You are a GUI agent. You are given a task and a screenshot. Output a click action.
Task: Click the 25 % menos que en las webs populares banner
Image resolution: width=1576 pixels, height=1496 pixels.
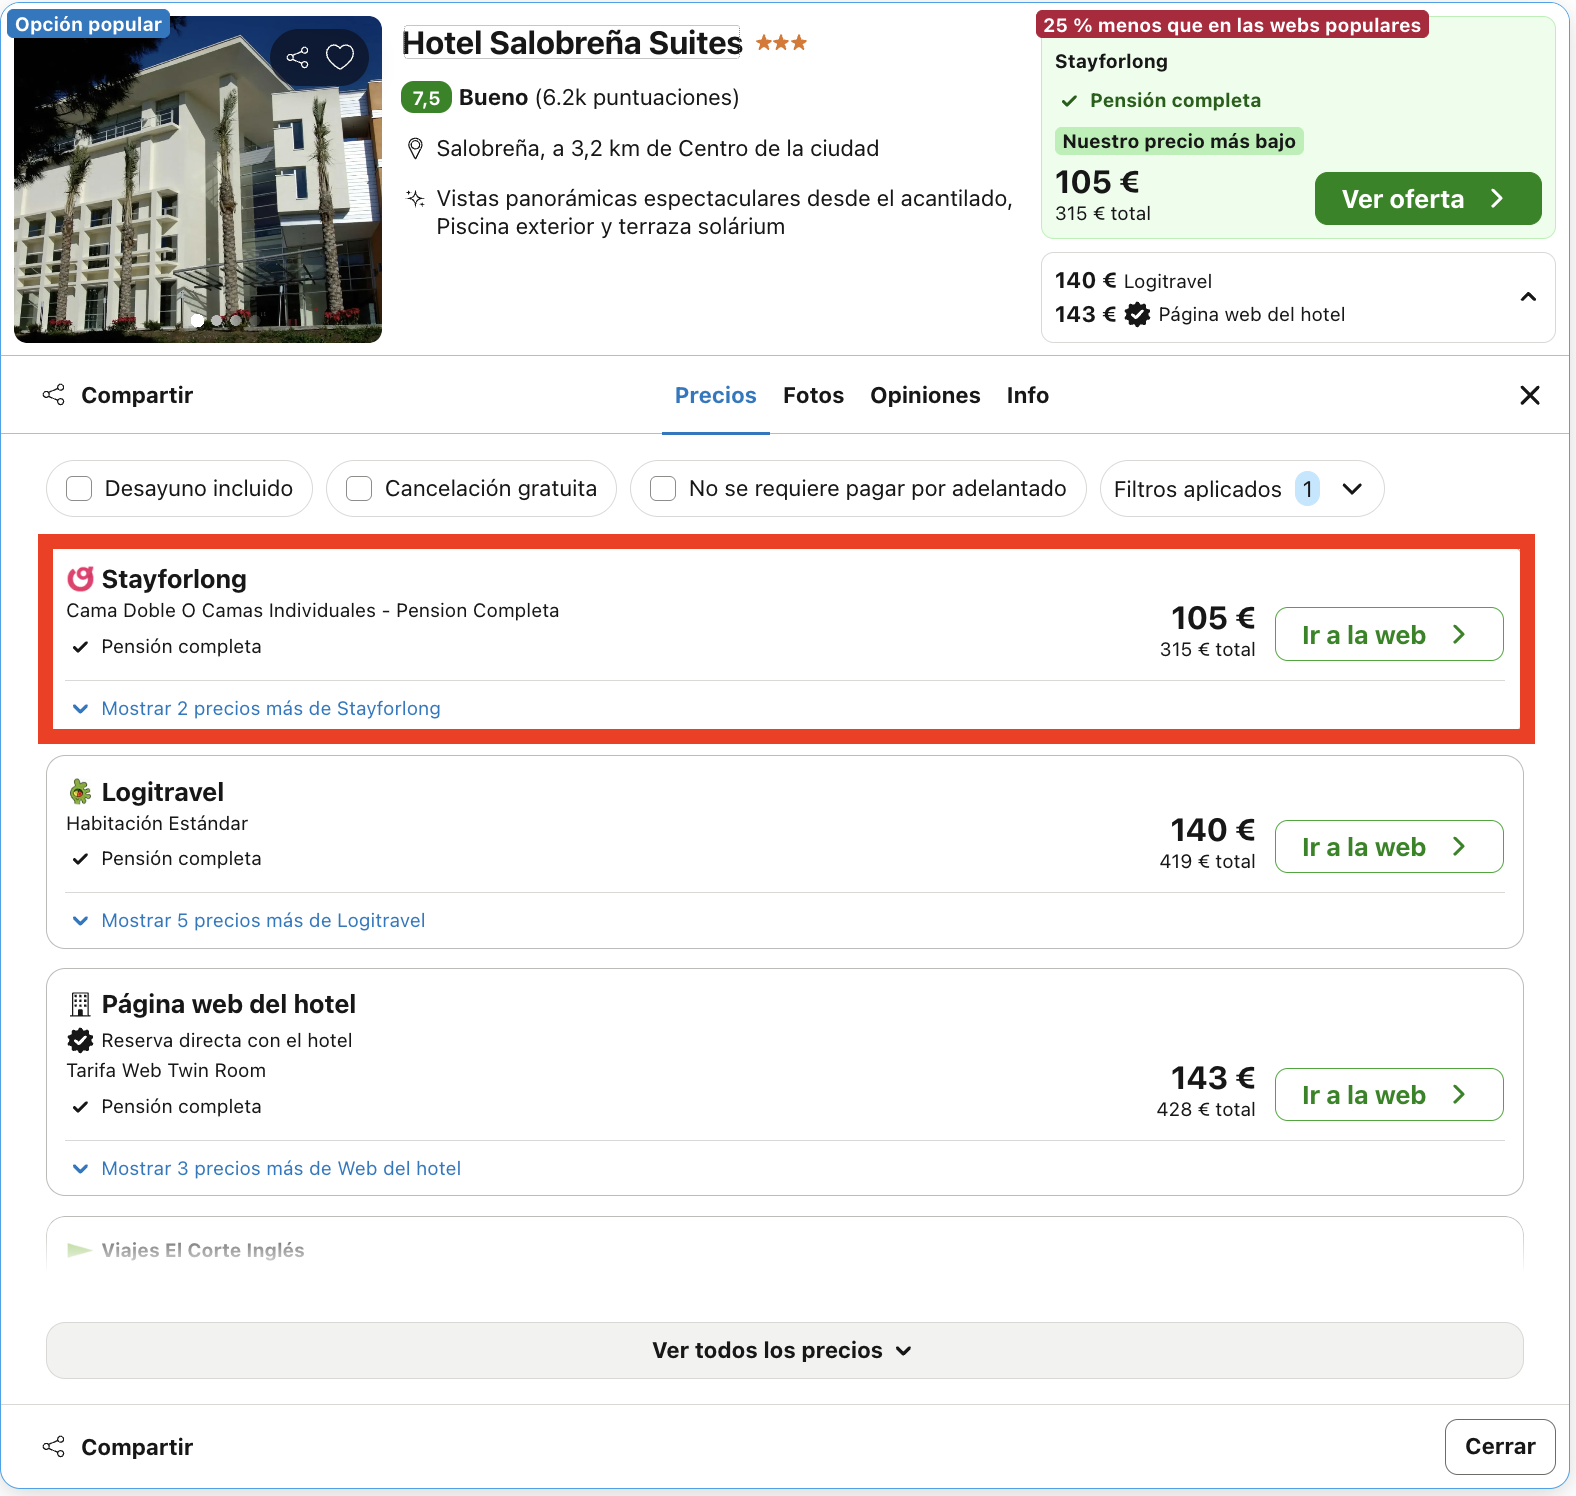tap(1232, 25)
